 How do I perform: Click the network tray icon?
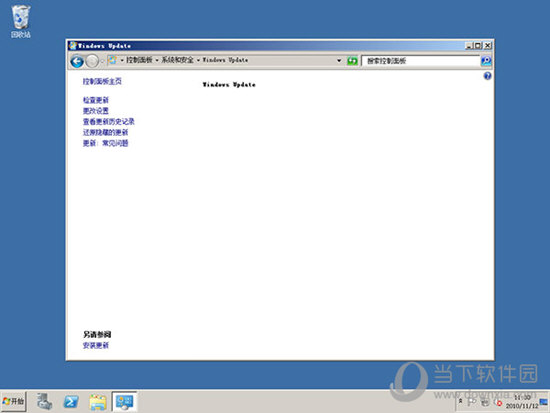coord(485,402)
